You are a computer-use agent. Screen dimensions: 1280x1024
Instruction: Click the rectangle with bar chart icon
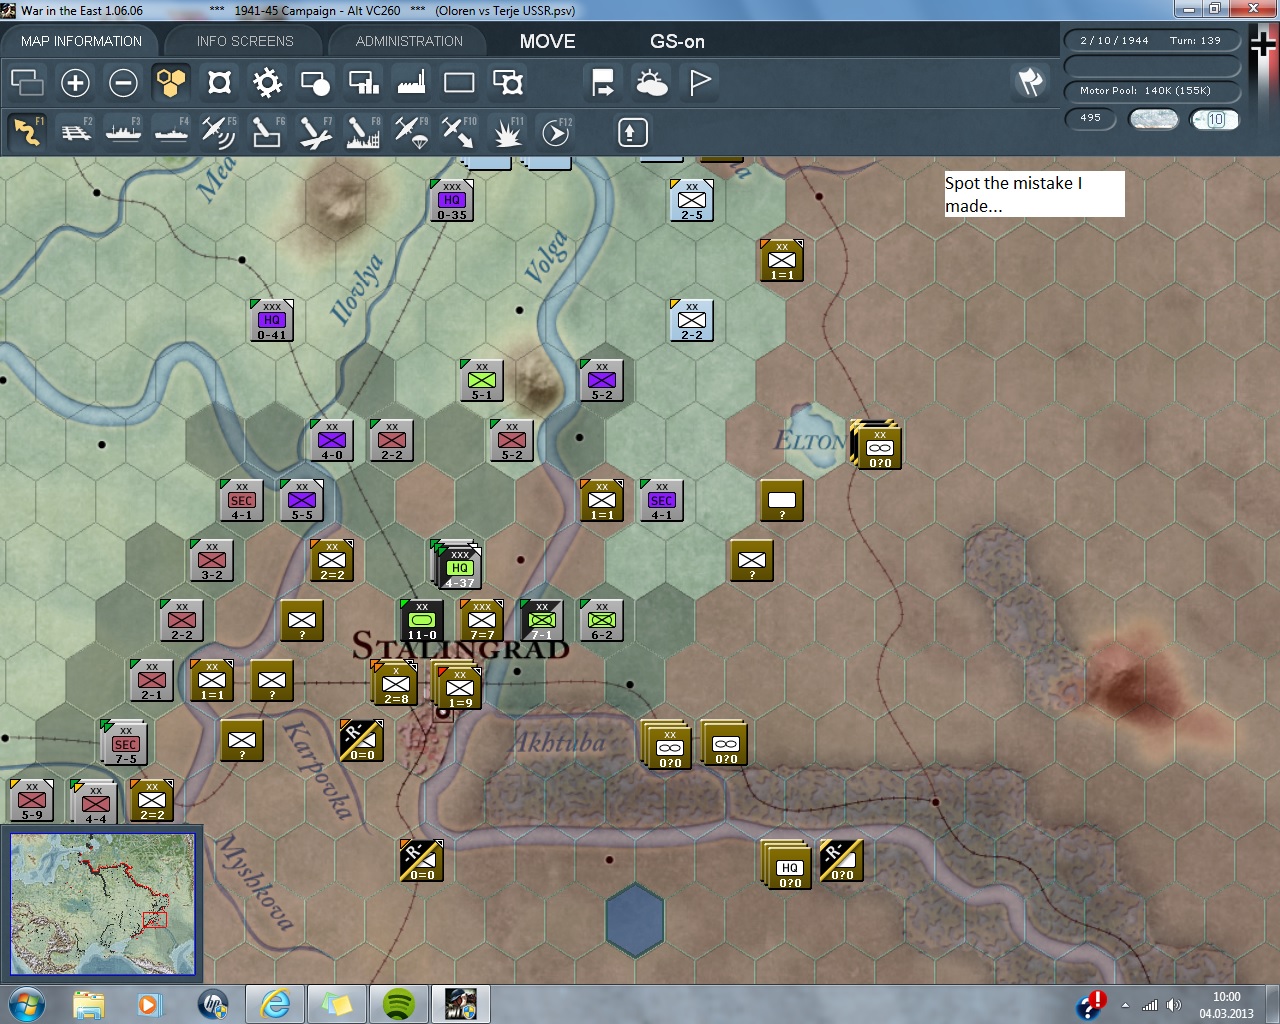pyautogui.click(x=363, y=83)
